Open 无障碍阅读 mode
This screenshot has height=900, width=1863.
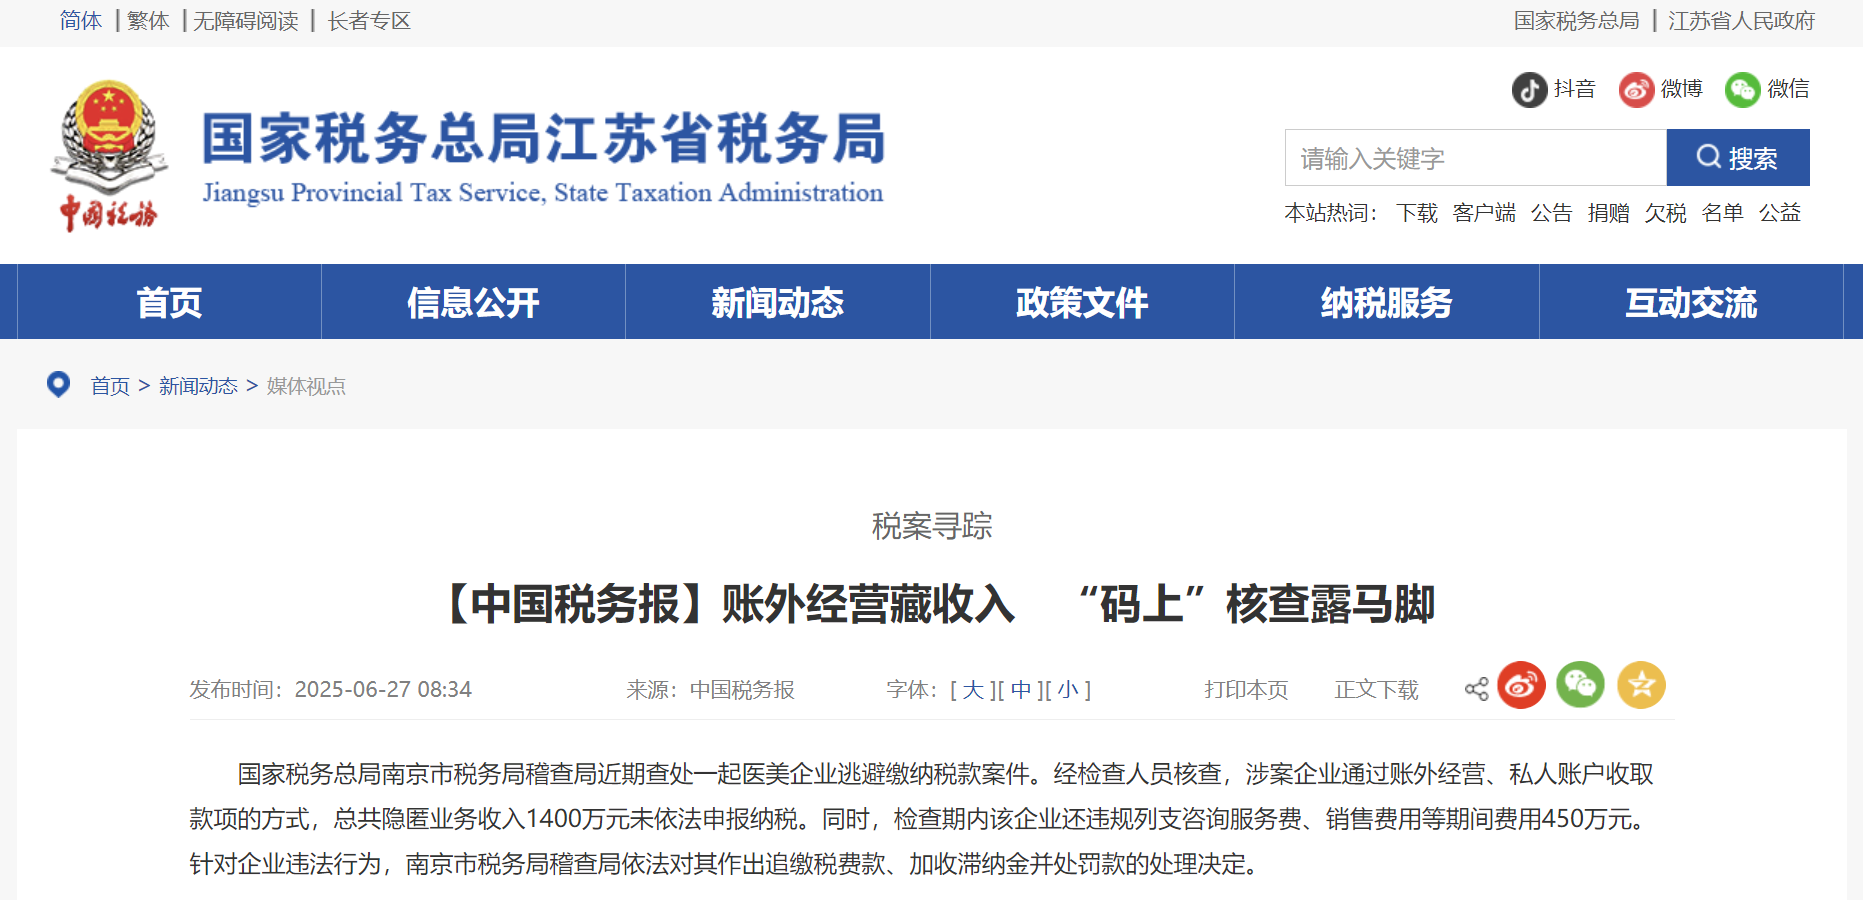coord(246,21)
